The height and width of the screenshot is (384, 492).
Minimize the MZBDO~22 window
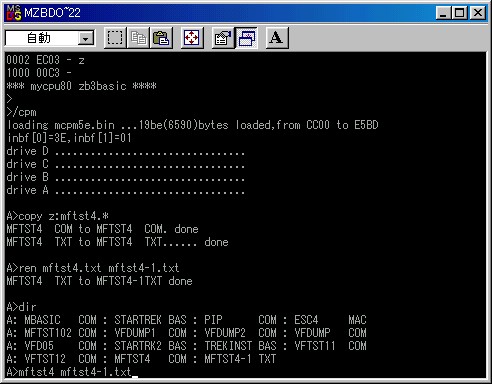click(443, 13)
